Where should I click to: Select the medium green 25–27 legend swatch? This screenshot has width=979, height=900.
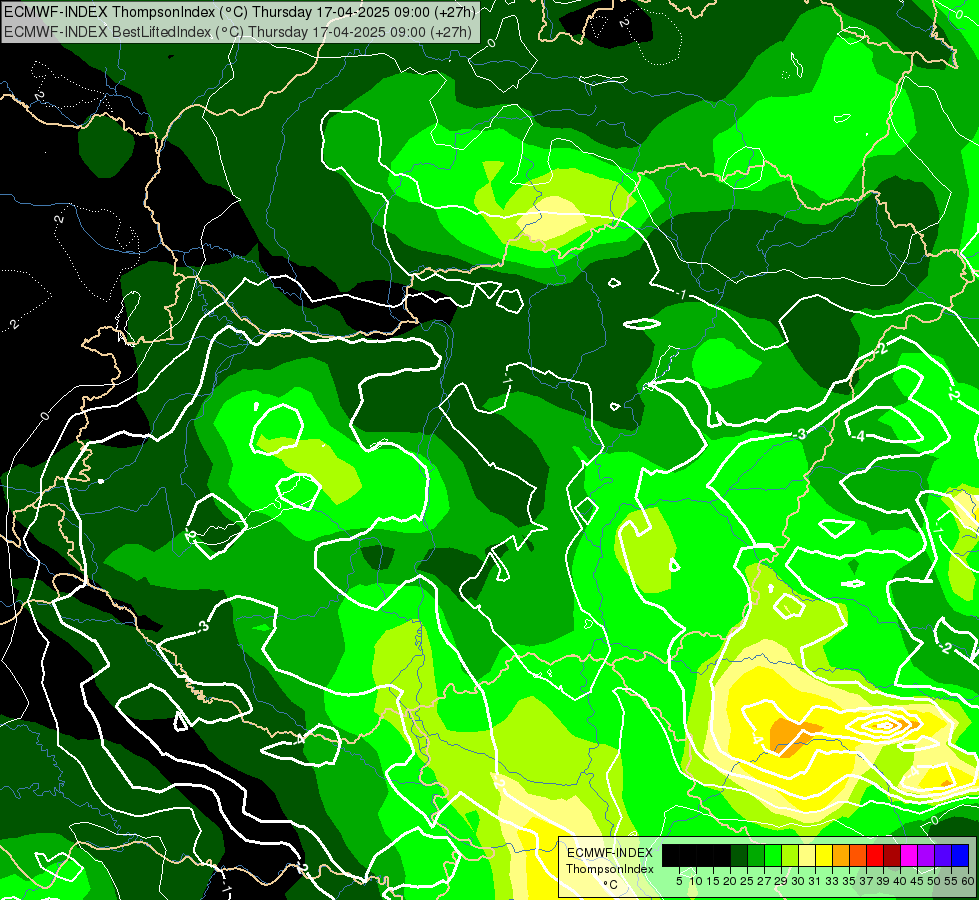tap(755, 855)
